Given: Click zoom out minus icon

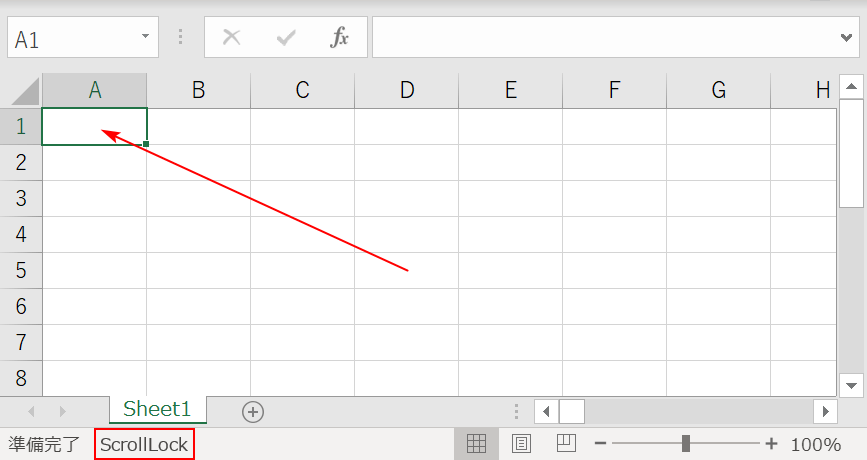Looking at the screenshot, I should [600, 444].
